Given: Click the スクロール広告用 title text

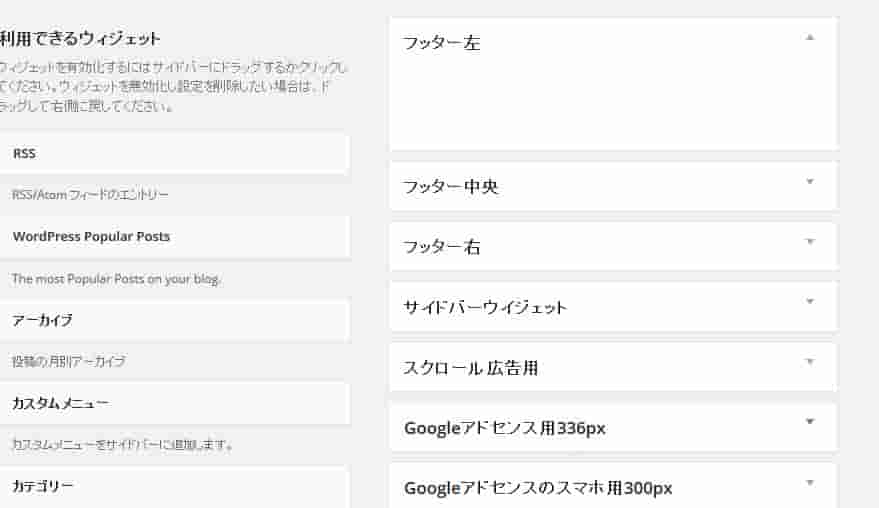Looking at the screenshot, I should pyautogui.click(x=470, y=368).
